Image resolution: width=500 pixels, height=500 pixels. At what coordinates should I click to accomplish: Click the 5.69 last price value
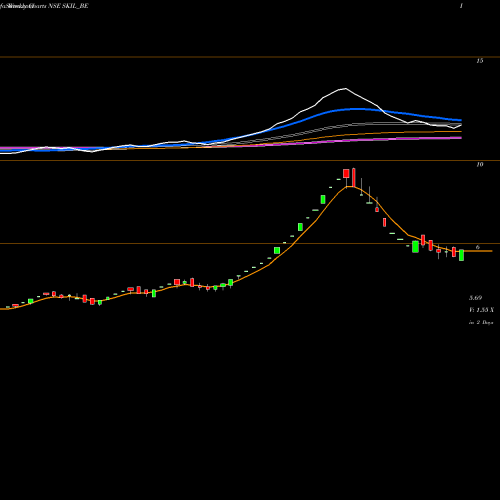point(475,298)
